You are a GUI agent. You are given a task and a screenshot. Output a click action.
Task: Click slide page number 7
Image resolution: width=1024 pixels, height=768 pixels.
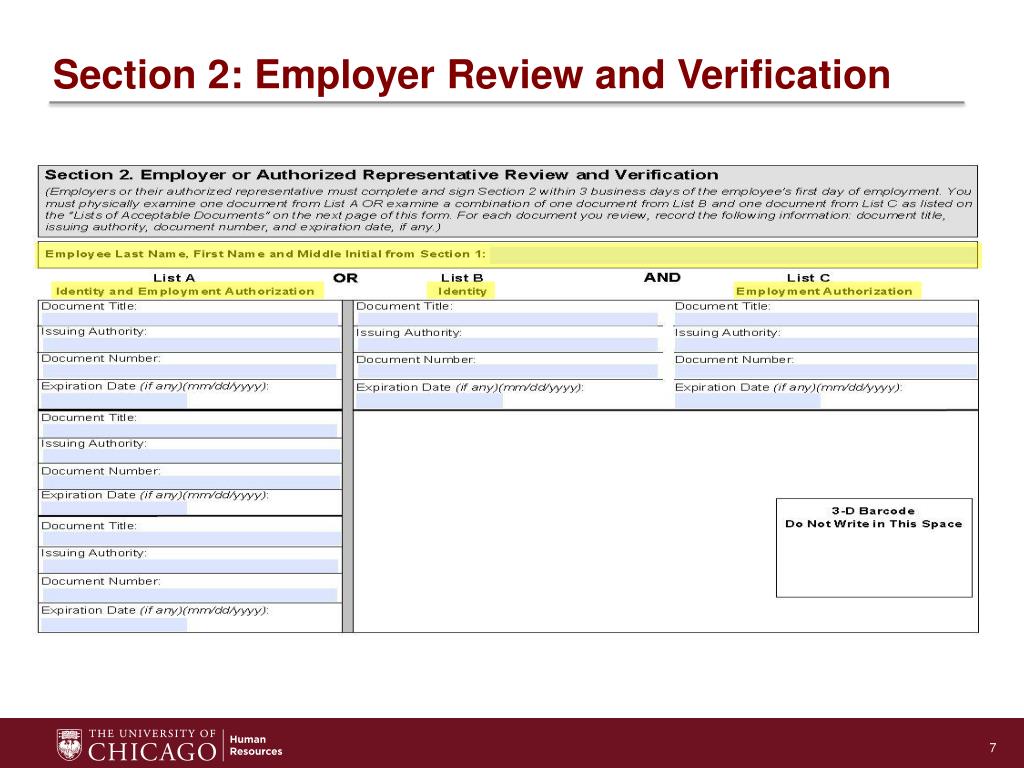(x=993, y=748)
